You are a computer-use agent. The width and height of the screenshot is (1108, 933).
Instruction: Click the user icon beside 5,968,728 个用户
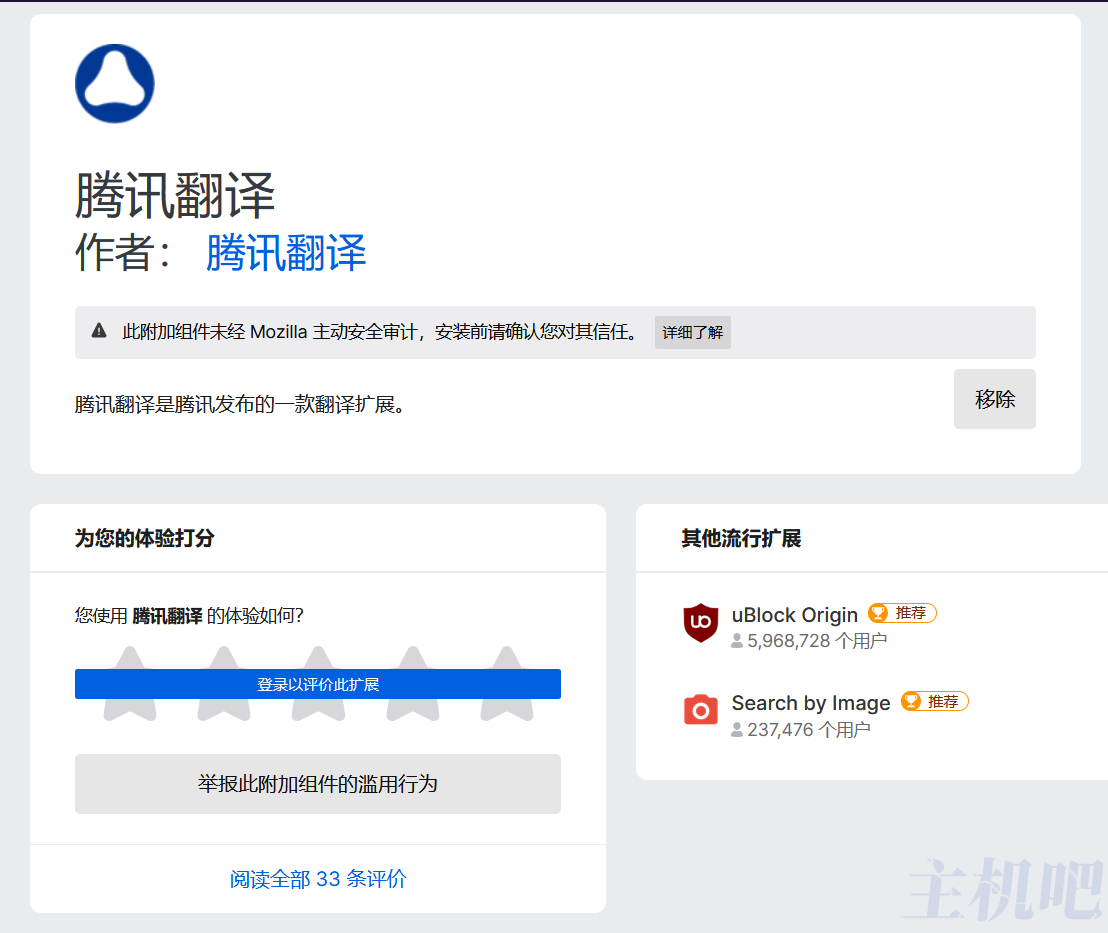[737, 641]
